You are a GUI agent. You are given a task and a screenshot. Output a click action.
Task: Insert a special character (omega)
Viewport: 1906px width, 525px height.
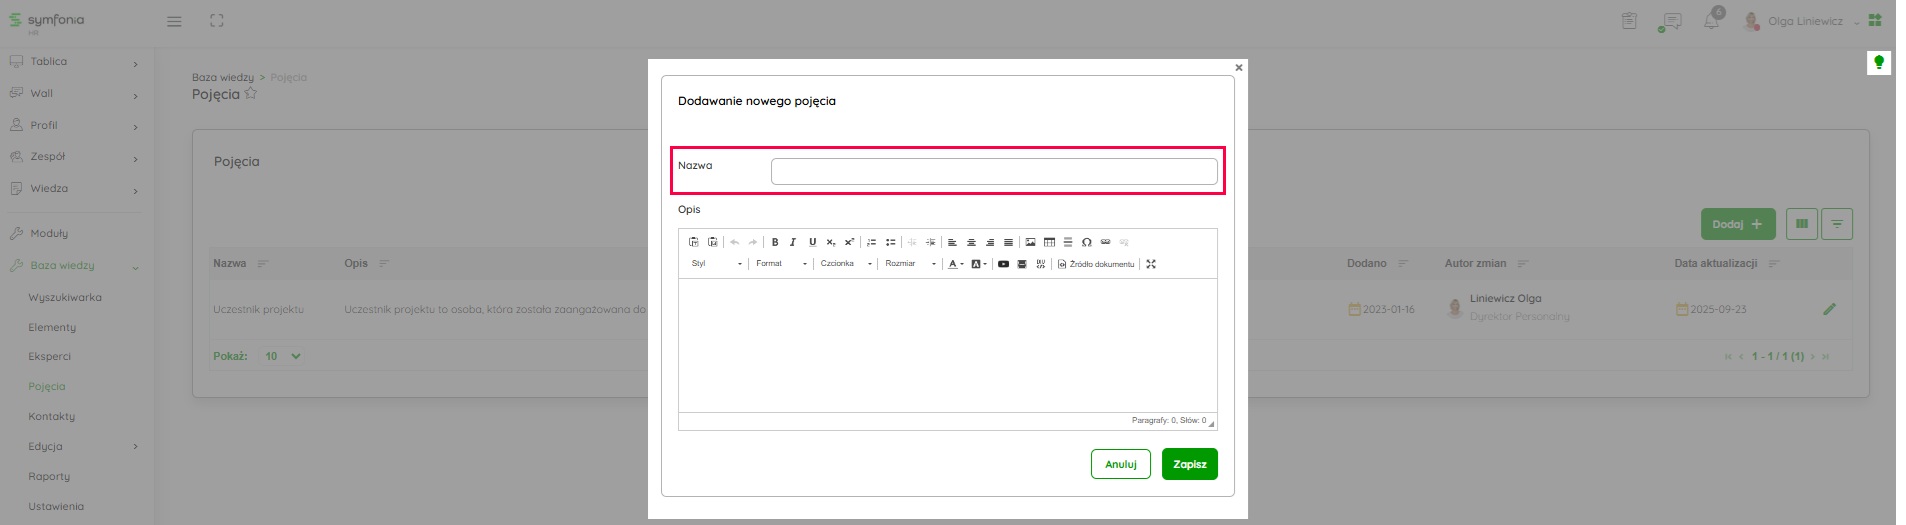pos(1086,242)
